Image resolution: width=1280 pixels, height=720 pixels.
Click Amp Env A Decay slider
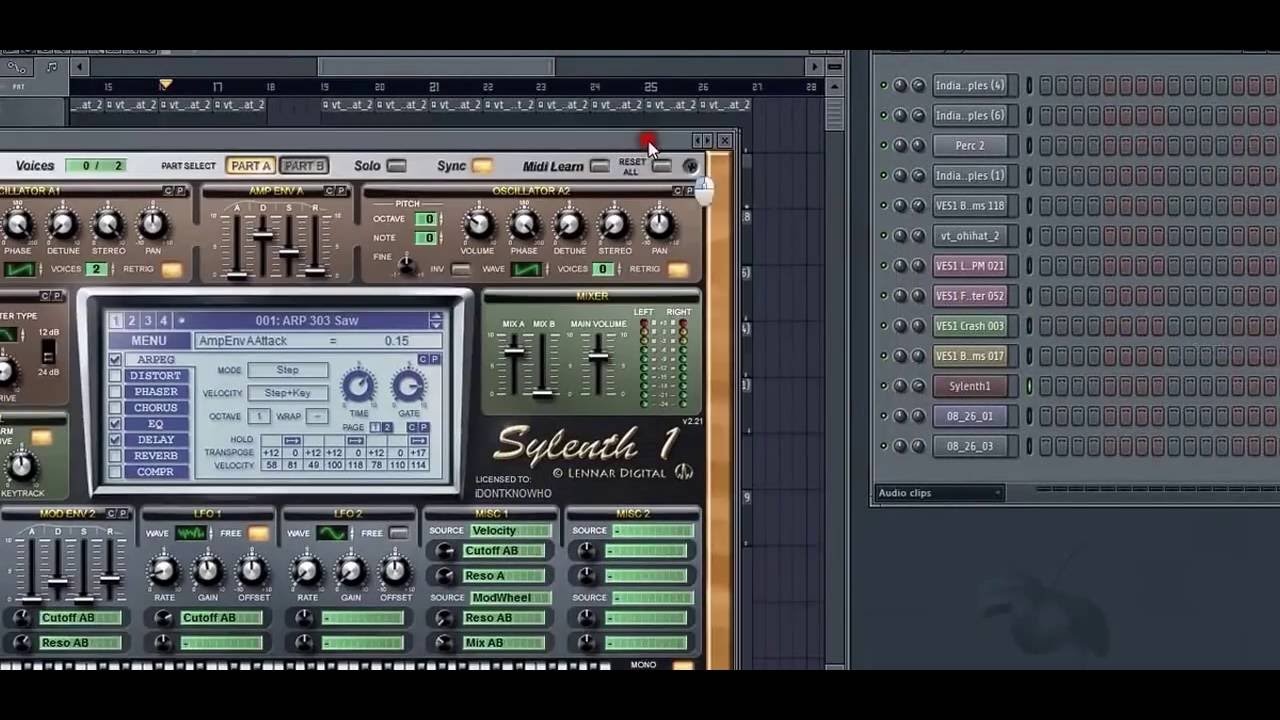tap(263, 235)
